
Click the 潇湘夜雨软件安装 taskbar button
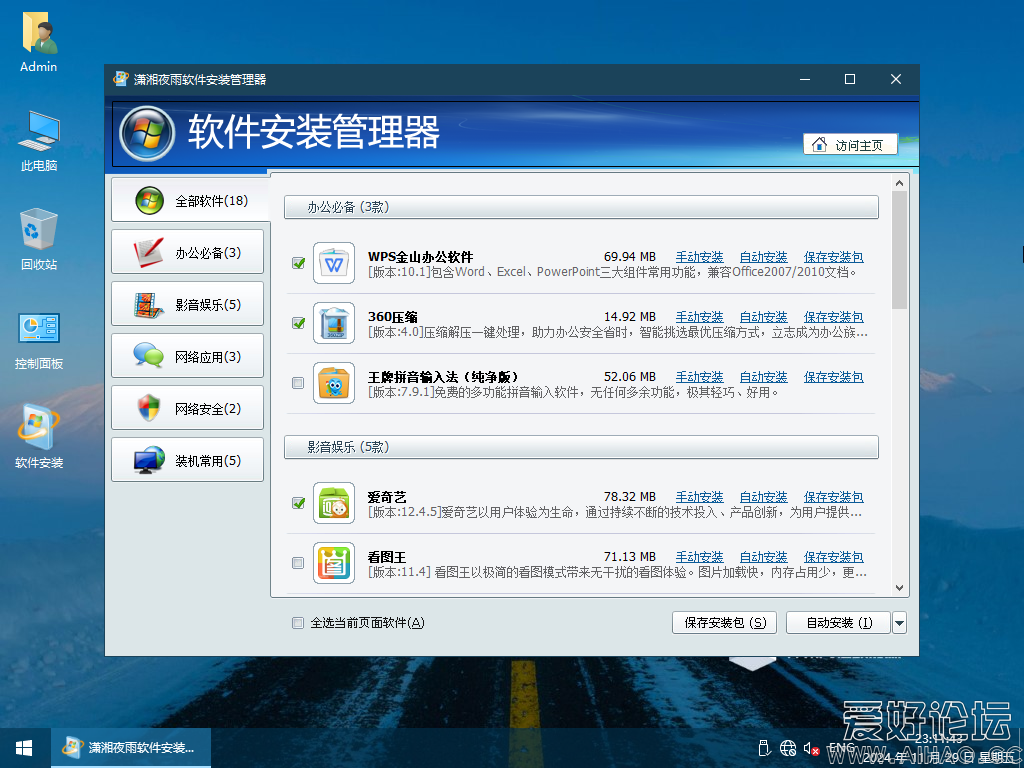click(131, 748)
